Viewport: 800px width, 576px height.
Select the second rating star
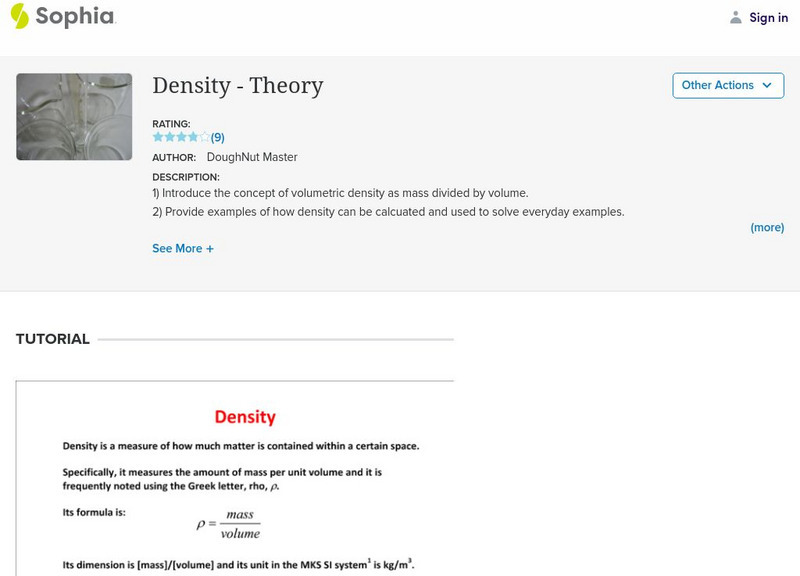[x=169, y=137]
